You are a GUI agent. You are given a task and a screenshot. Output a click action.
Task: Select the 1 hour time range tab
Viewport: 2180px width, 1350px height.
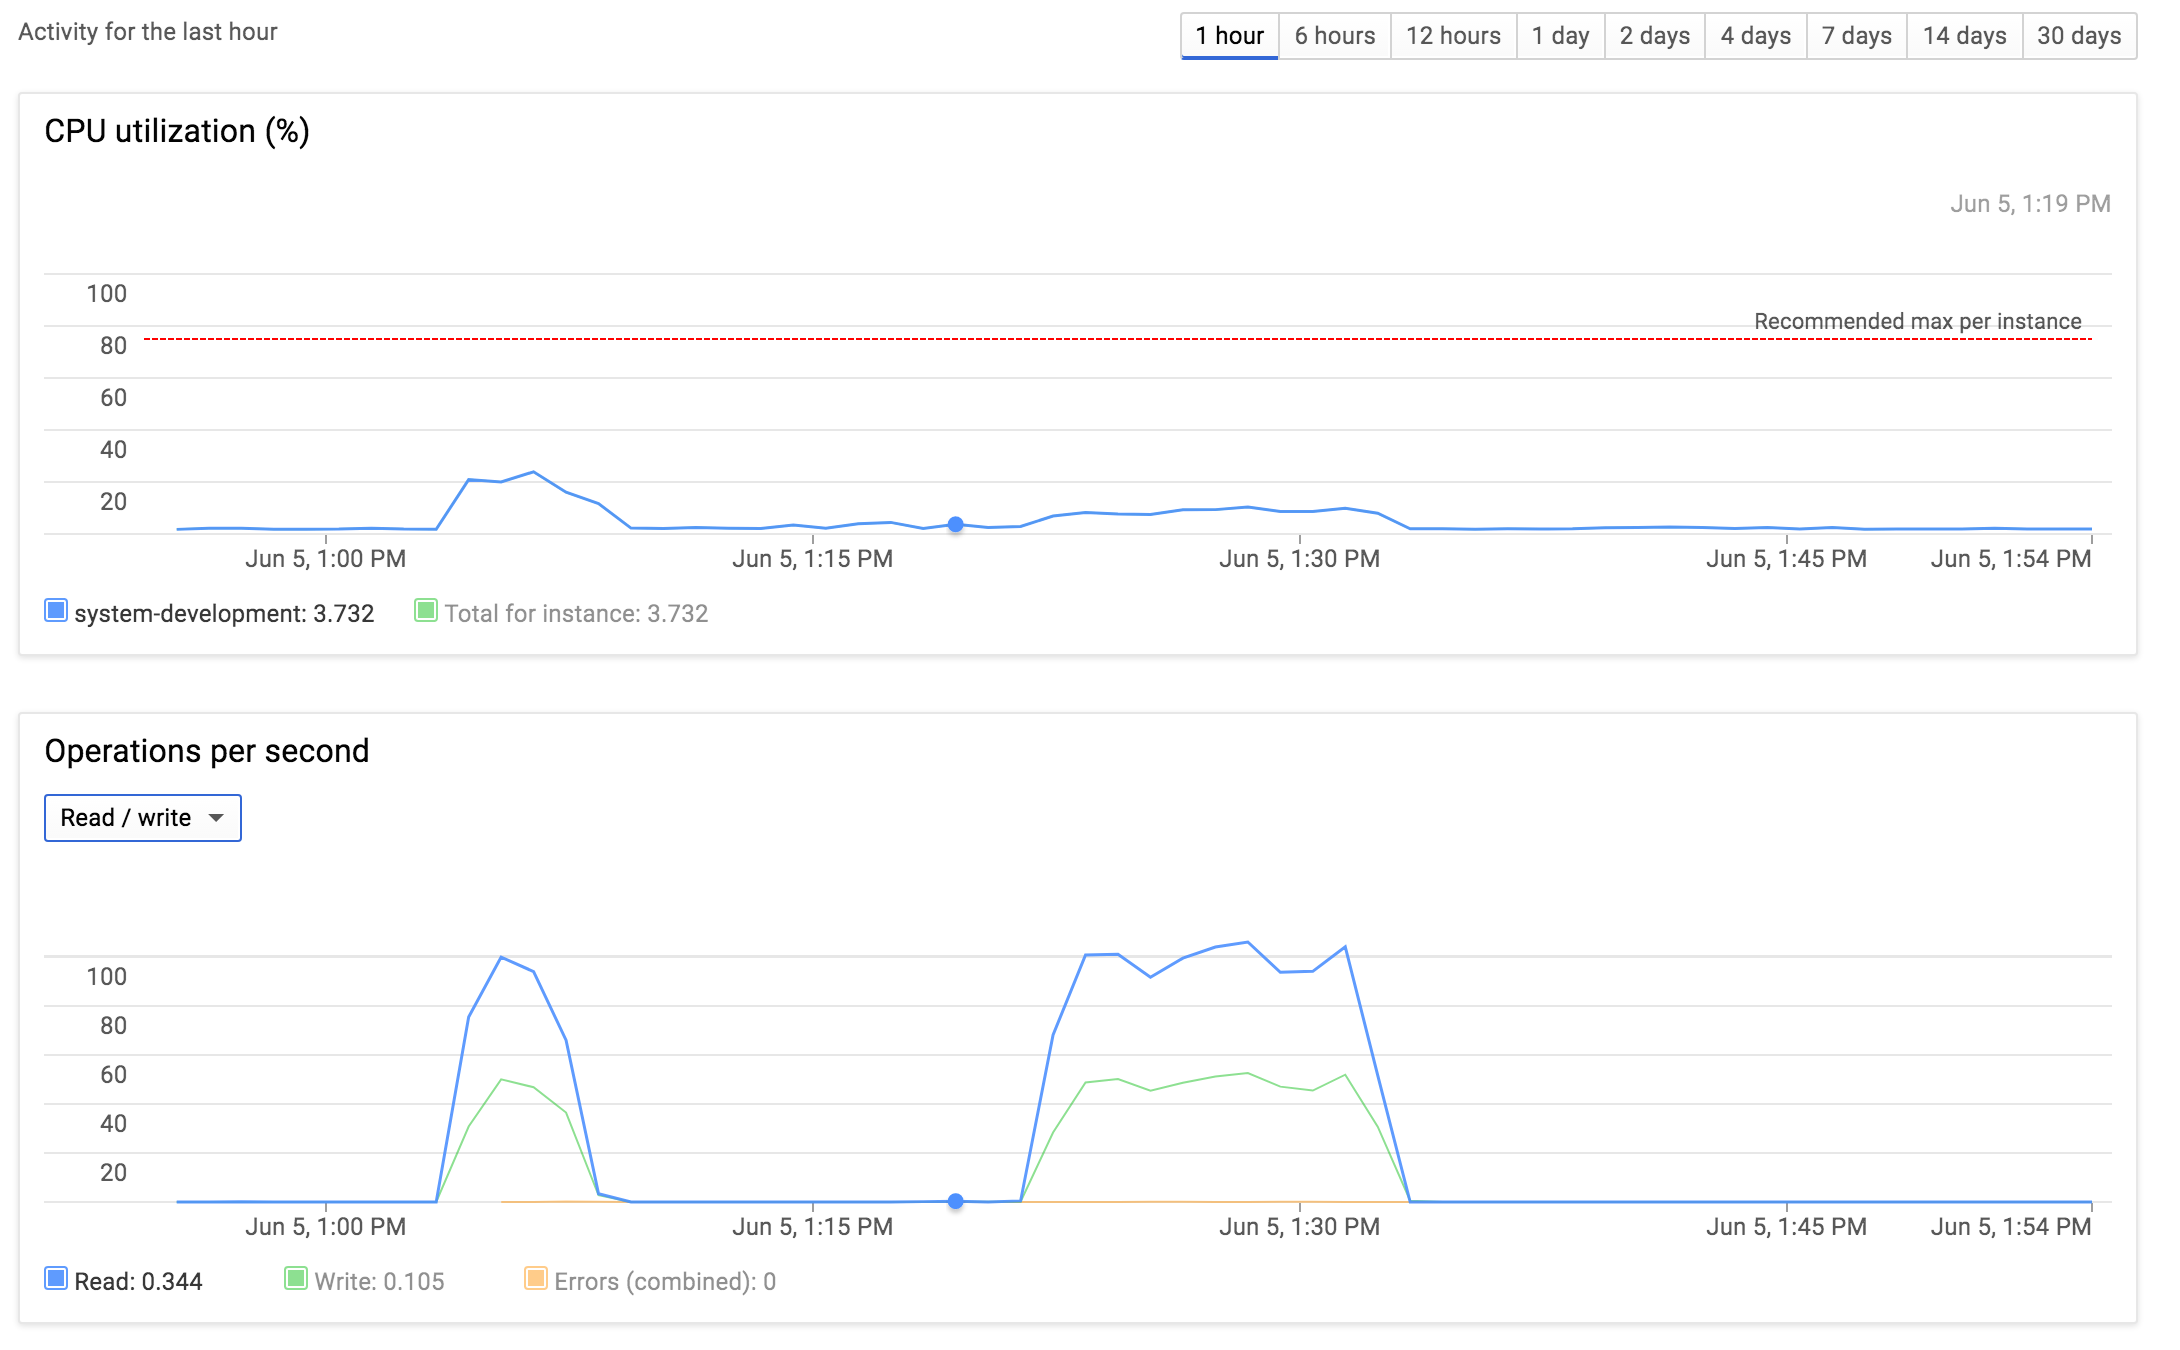pos(1229,36)
